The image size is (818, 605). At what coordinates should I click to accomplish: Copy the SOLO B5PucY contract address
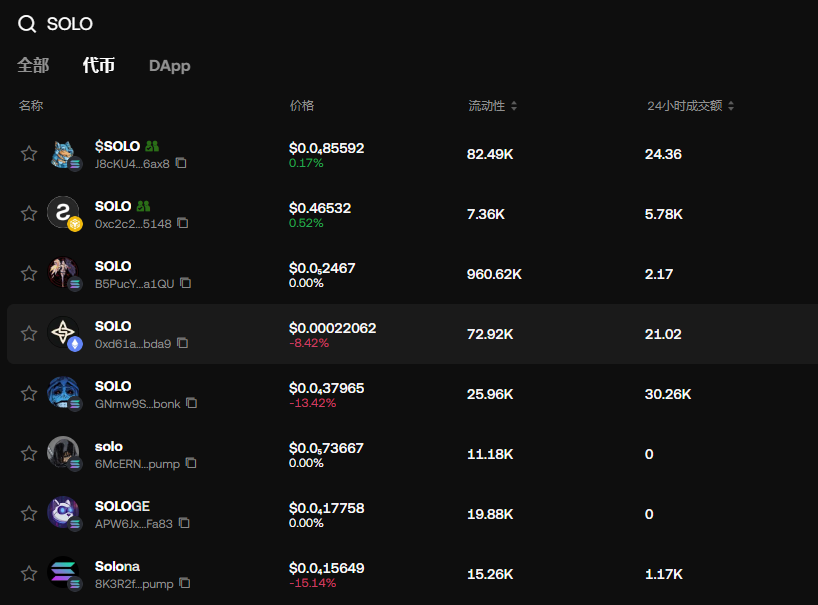185,283
